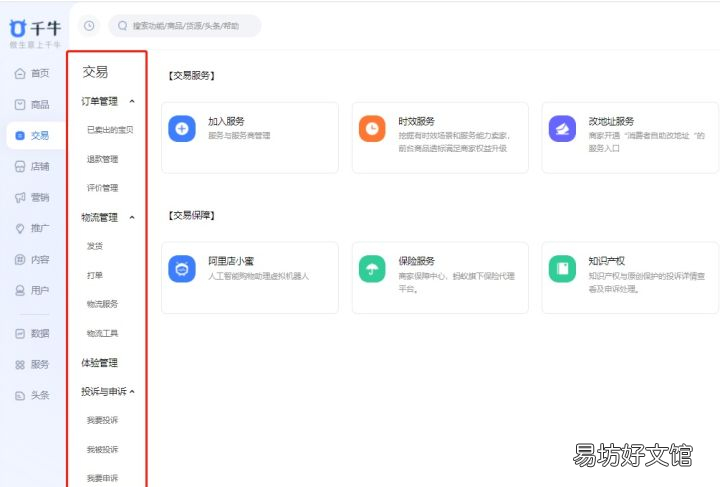Open 退款管理
The width and height of the screenshot is (720, 487).
tap(102, 159)
